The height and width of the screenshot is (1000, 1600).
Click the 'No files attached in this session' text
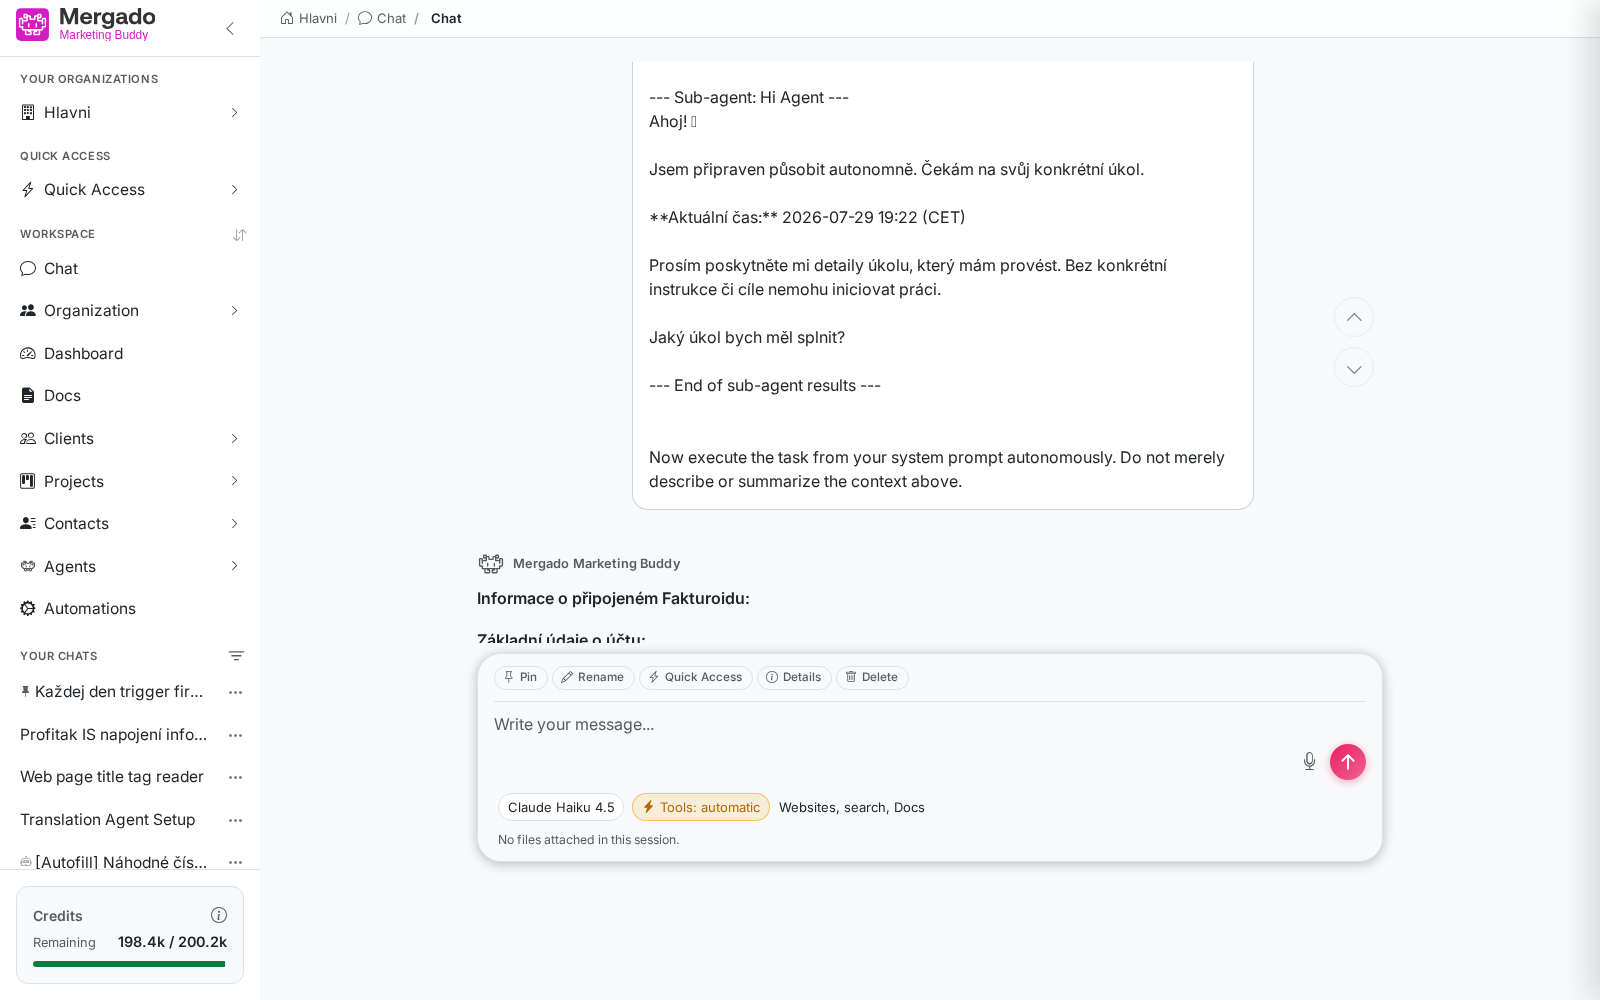(588, 840)
